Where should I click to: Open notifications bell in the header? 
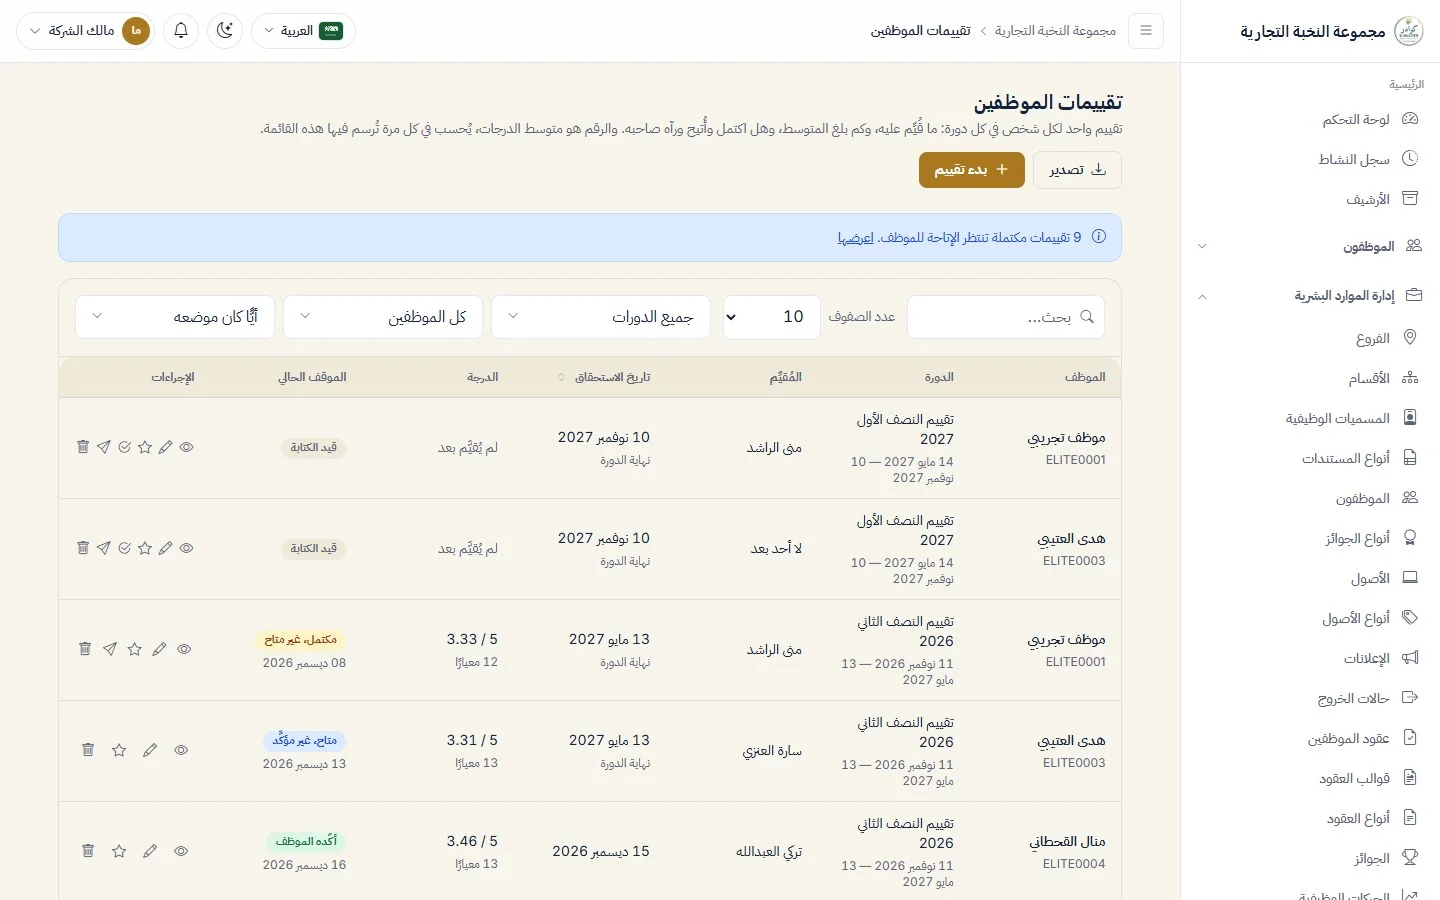[x=181, y=30]
